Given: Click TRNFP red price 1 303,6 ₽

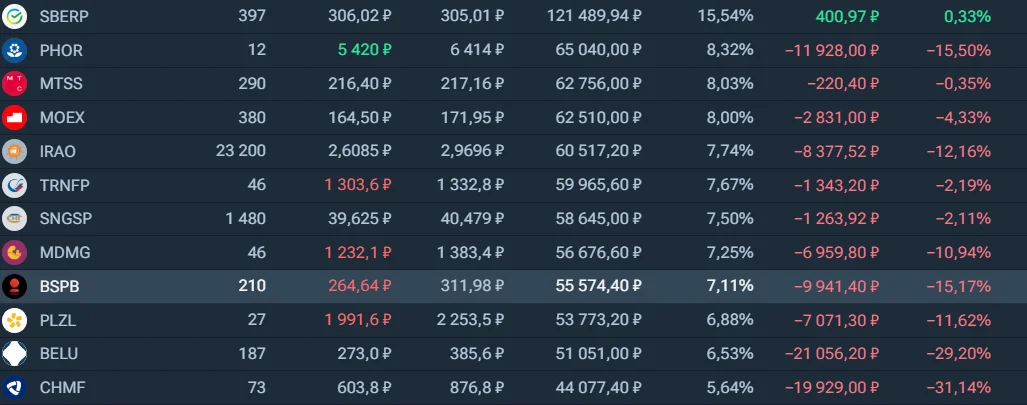Looking at the screenshot, I should 358,185.
